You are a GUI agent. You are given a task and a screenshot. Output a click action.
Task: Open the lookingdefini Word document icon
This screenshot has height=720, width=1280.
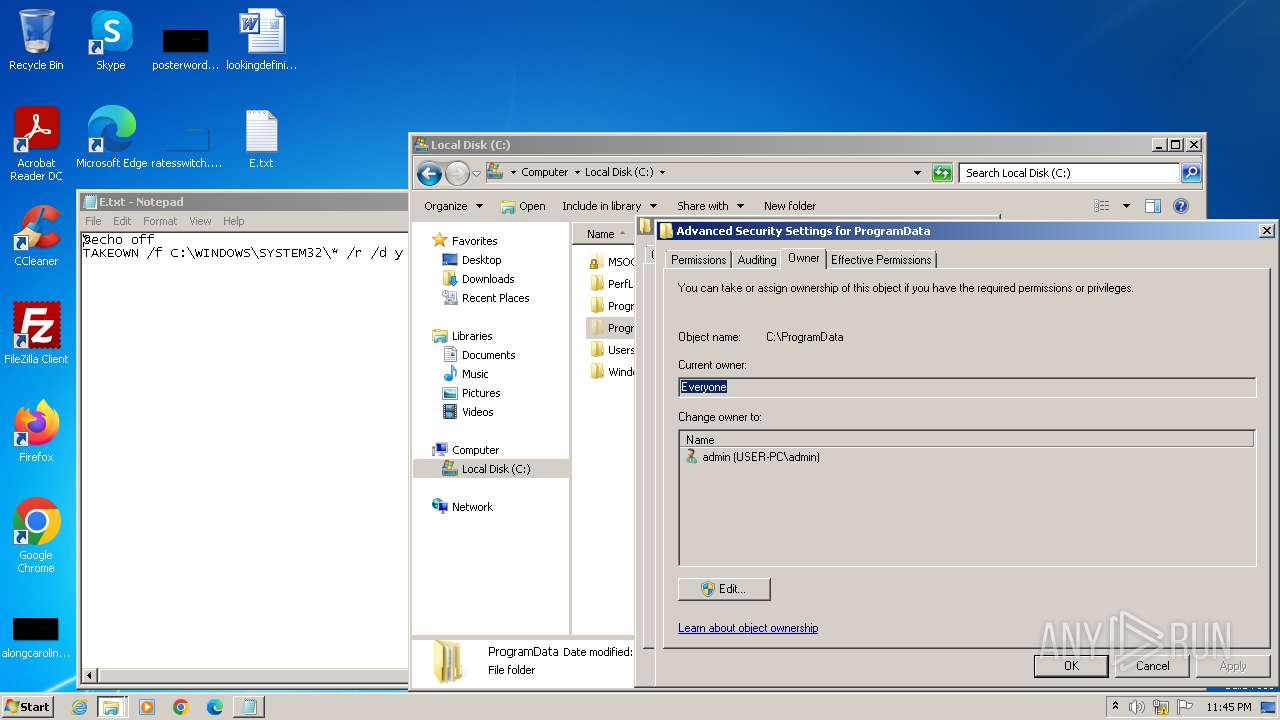coord(261,40)
